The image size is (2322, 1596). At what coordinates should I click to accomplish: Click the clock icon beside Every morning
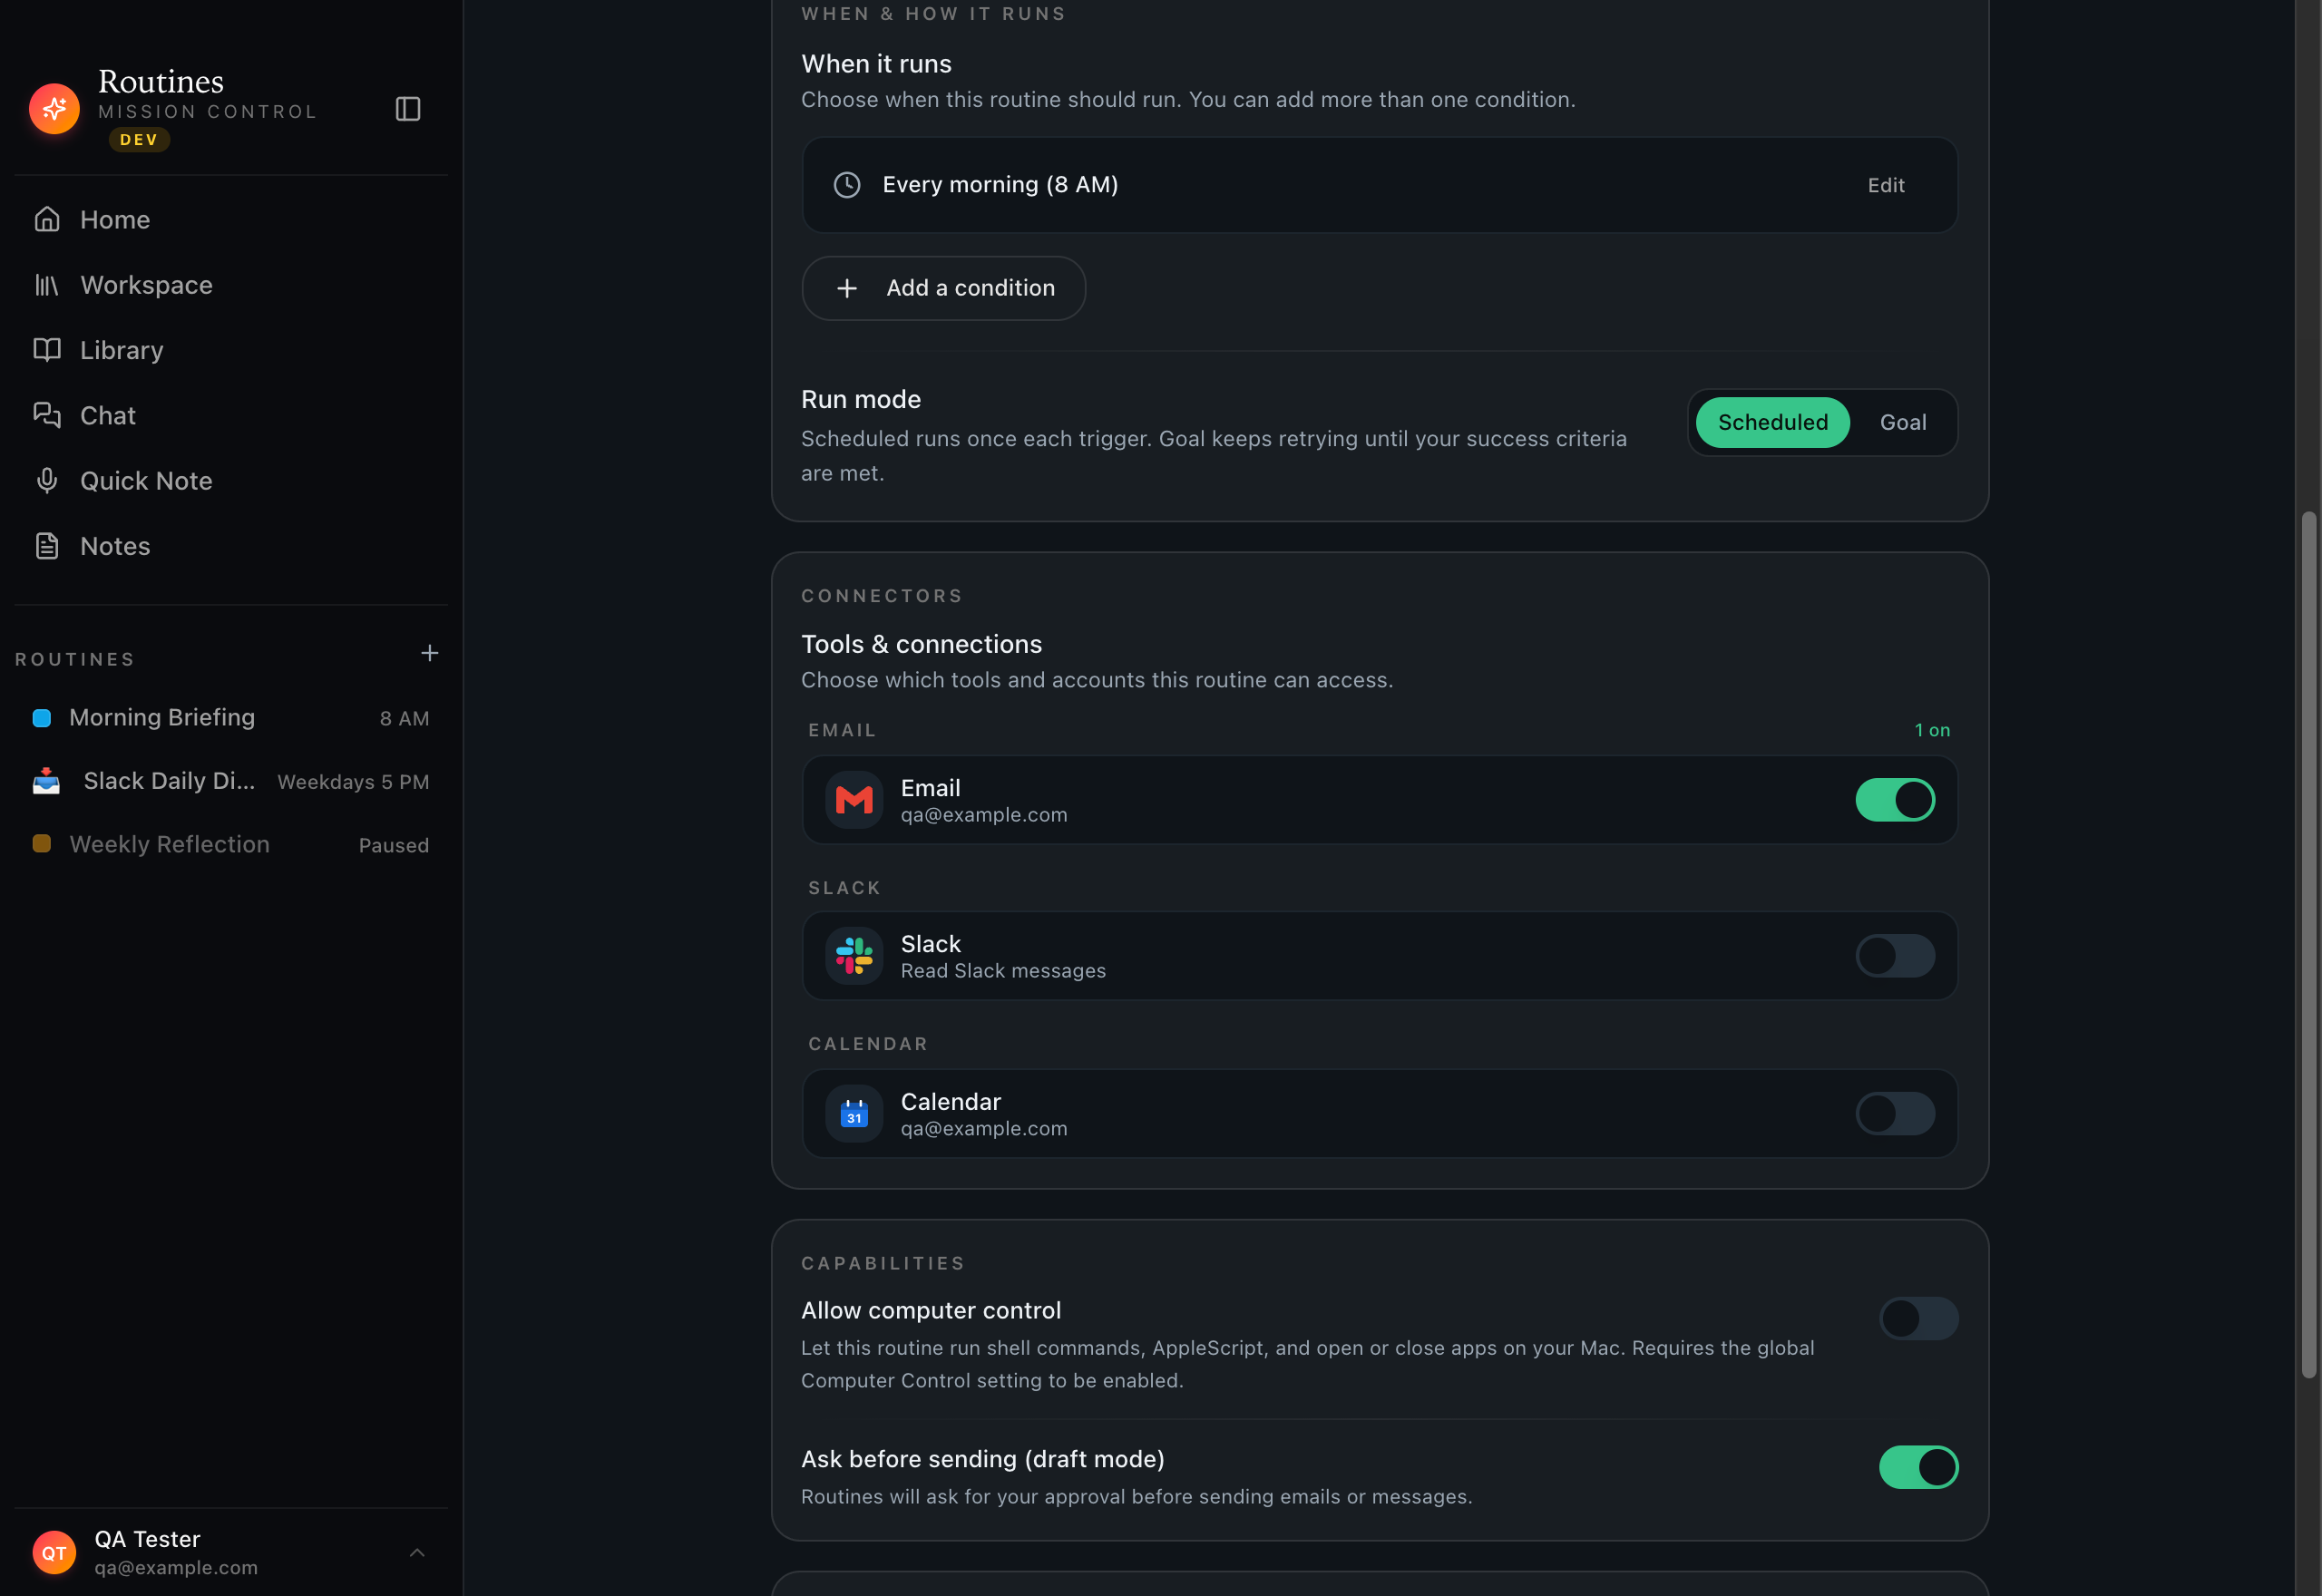tap(847, 185)
